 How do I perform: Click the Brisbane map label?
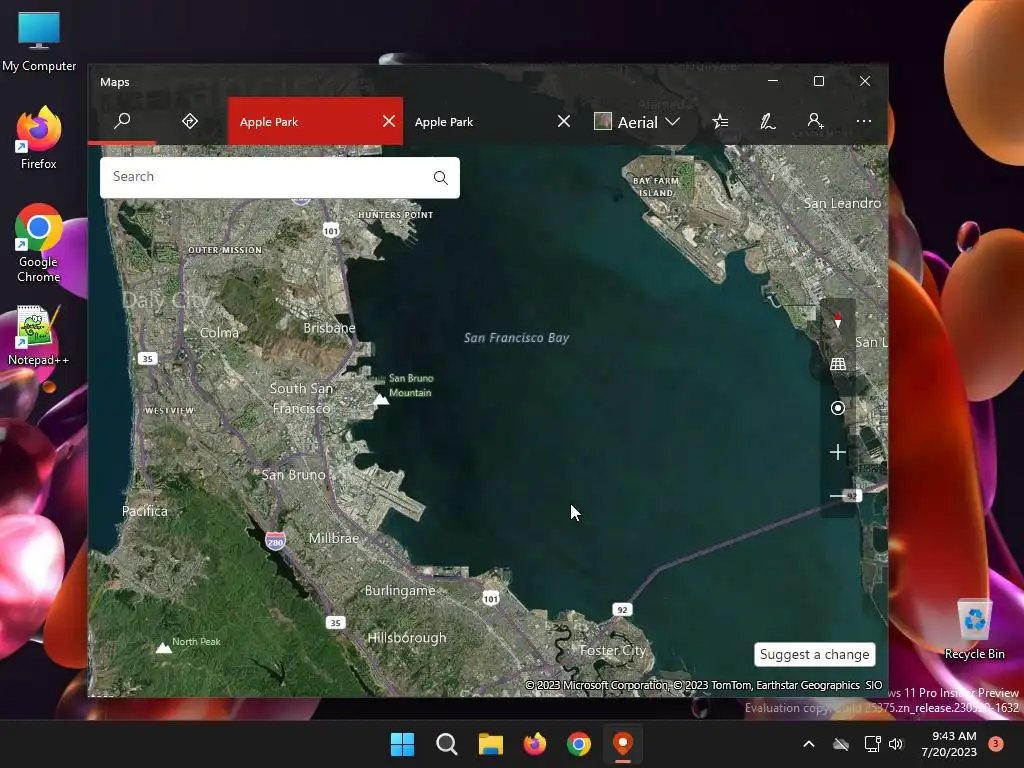click(x=329, y=328)
